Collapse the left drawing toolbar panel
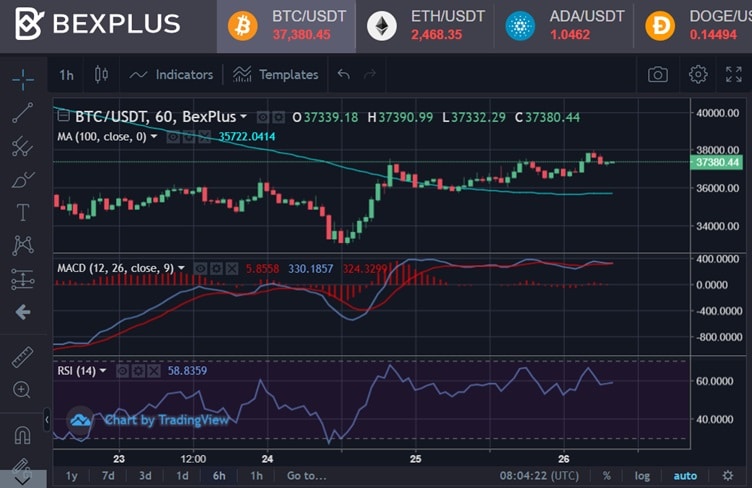Viewport: 752px width, 488px height. (47, 420)
